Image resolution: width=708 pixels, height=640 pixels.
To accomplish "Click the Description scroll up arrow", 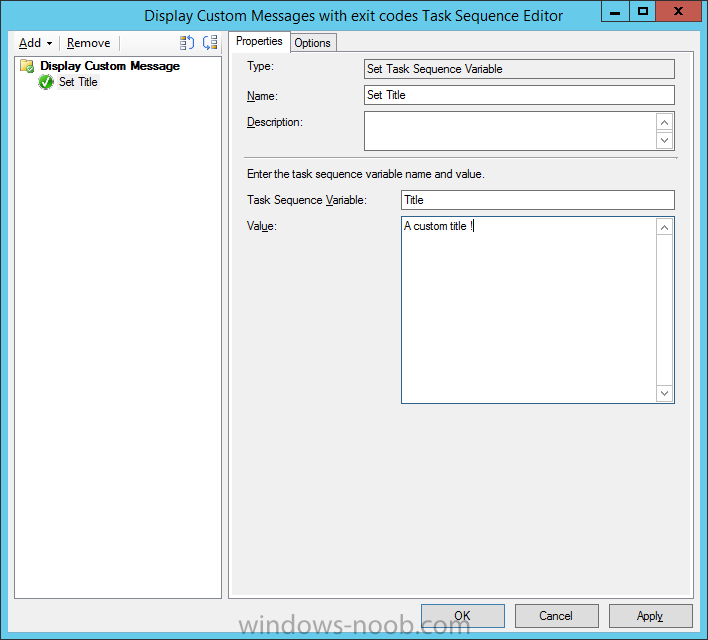I will click(x=664, y=122).
